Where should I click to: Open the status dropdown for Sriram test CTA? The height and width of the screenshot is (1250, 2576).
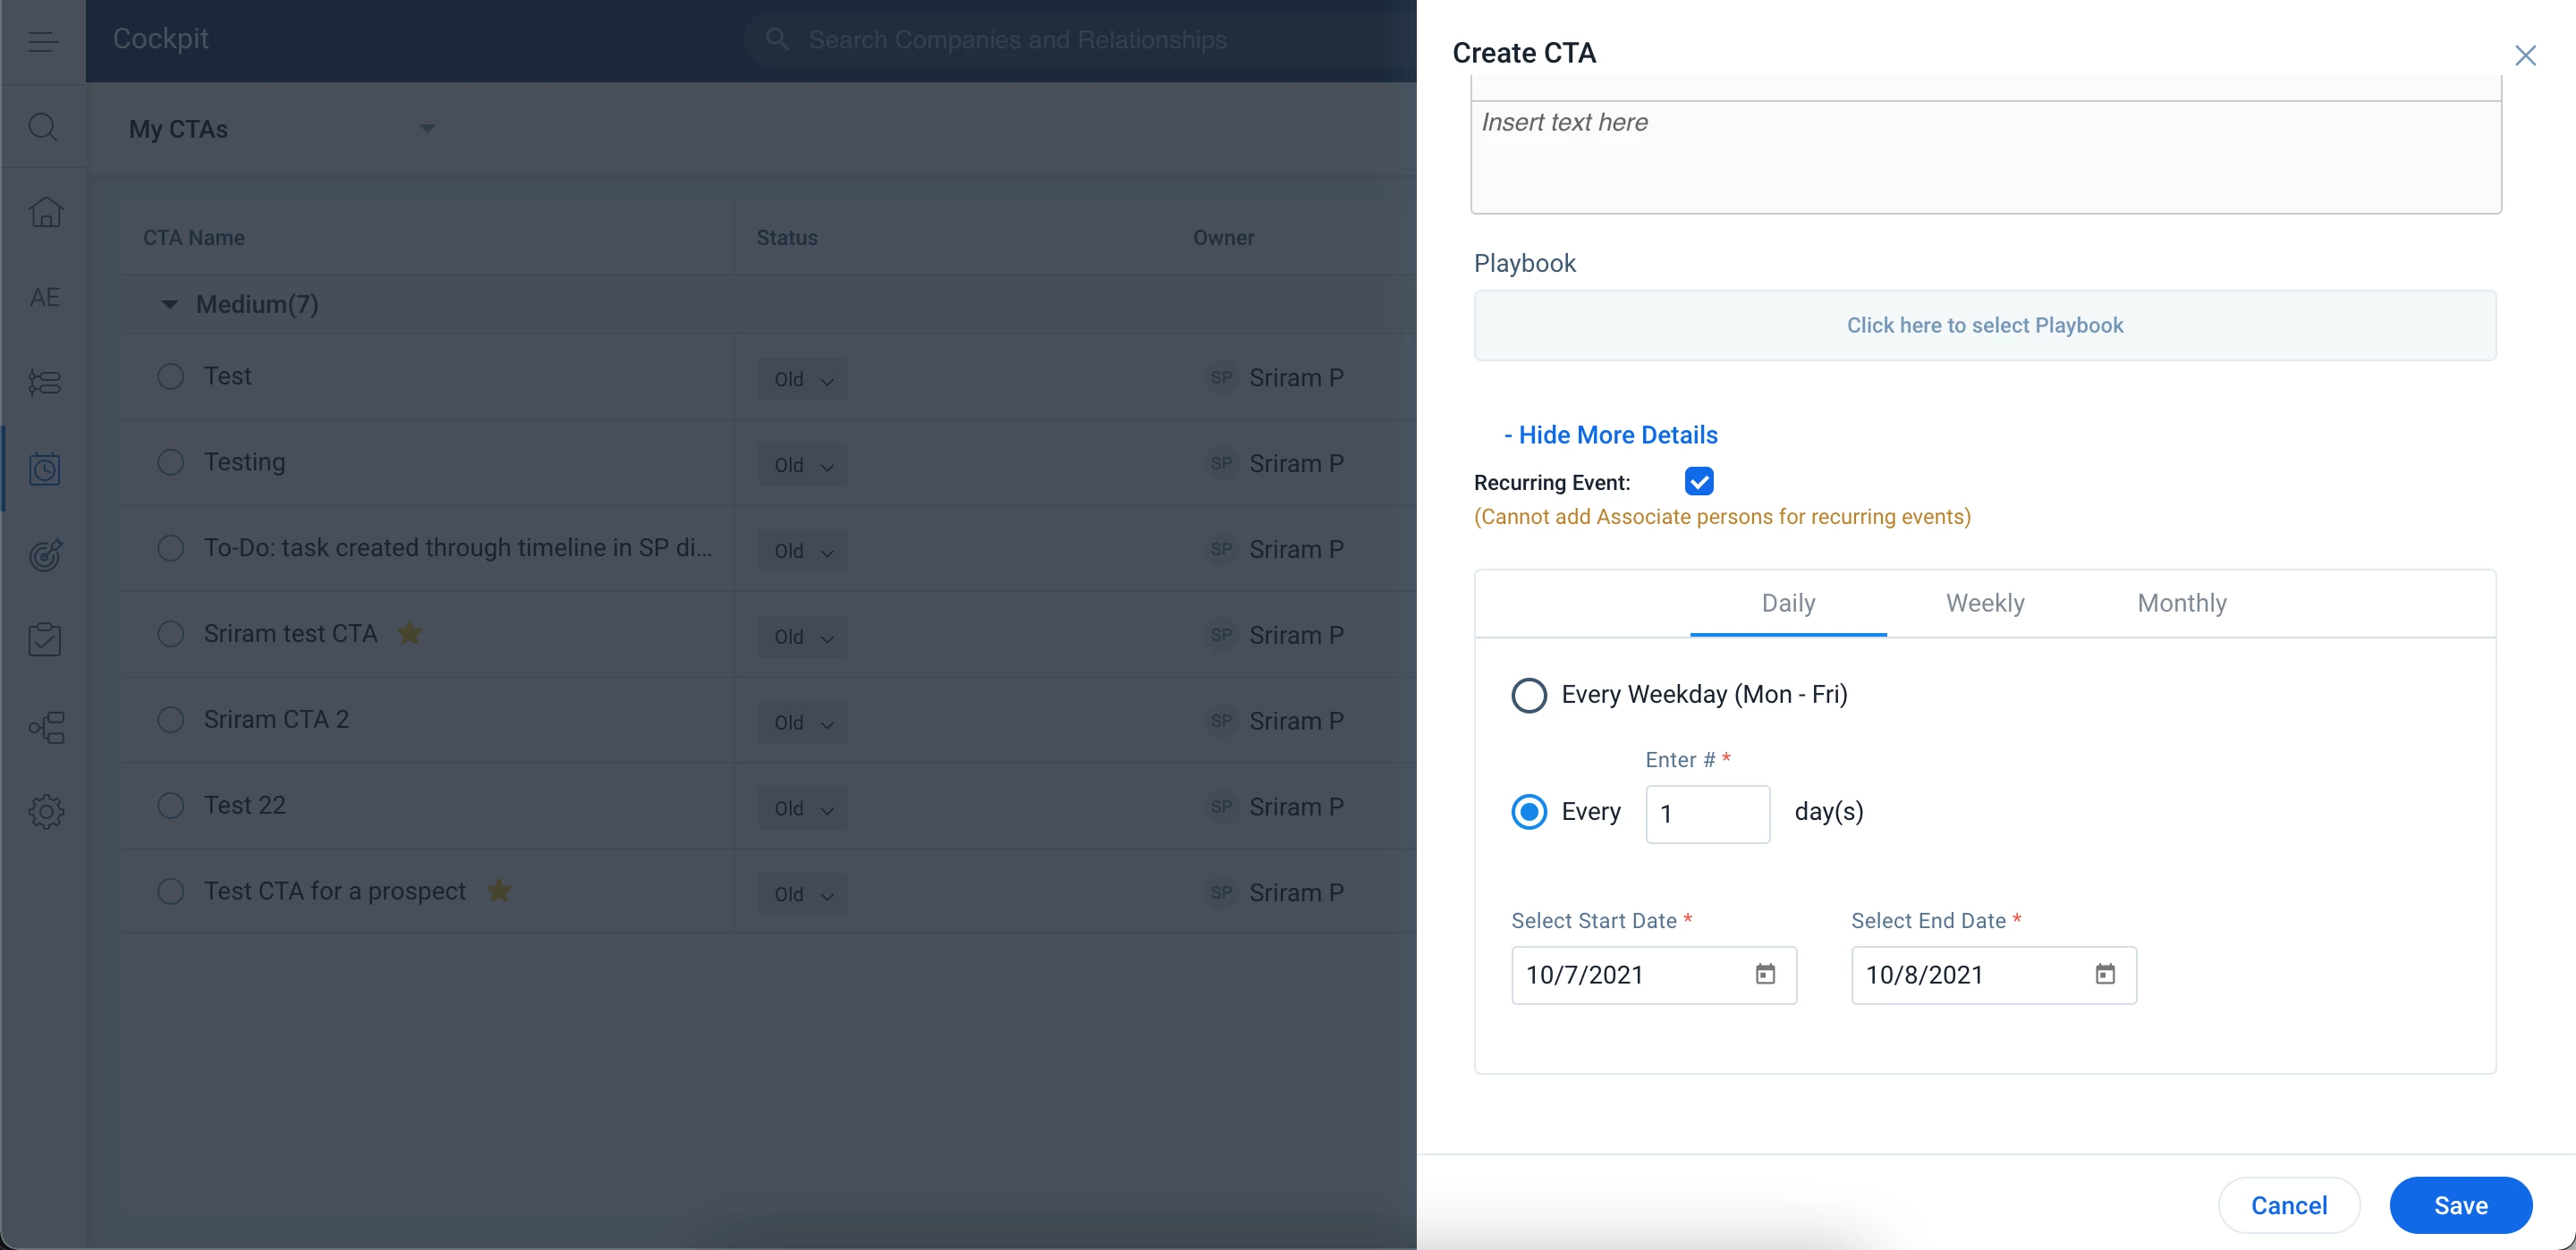pos(802,637)
